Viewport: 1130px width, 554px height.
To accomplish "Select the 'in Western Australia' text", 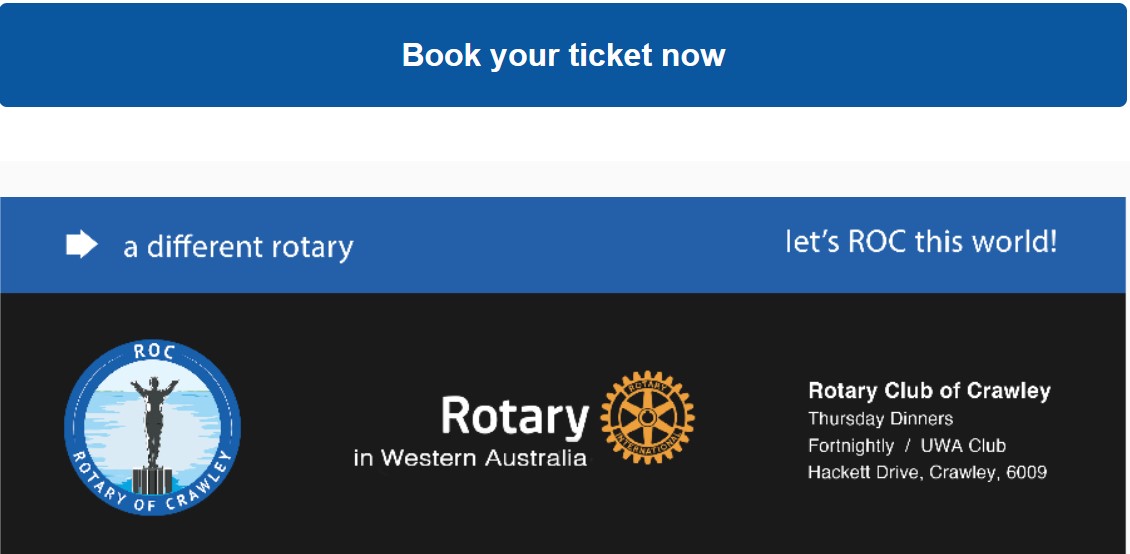I will click(x=470, y=458).
